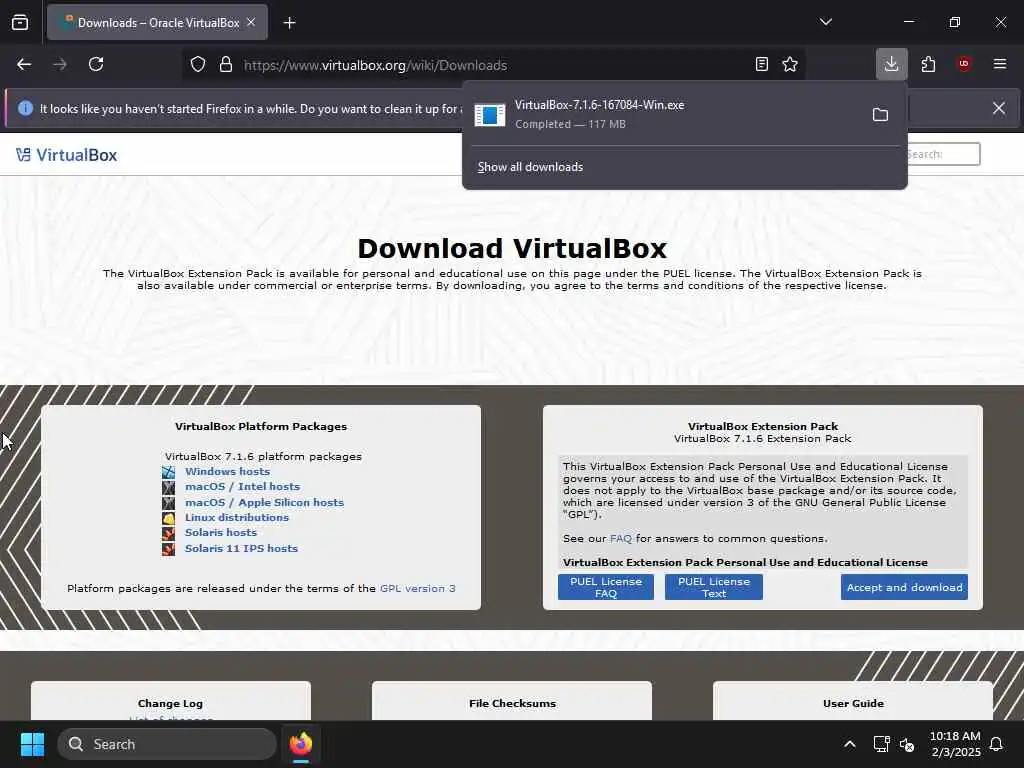The width and height of the screenshot is (1024, 768).
Task: Open the notifications bell icon
Action: pyautogui.click(x=997, y=744)
